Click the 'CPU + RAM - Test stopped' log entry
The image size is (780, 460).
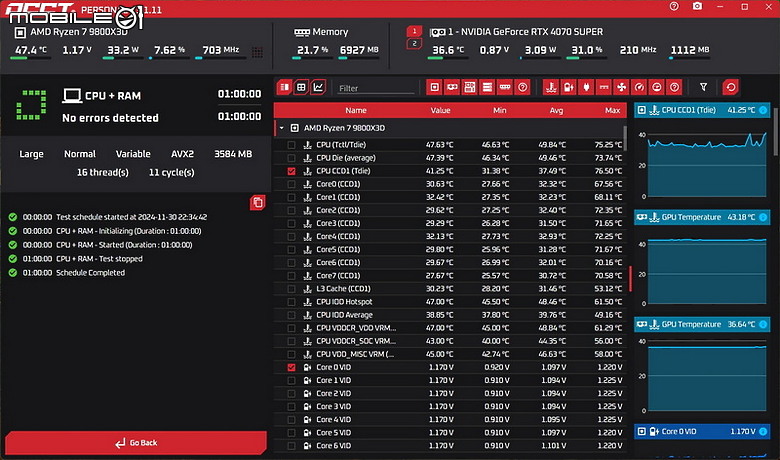pos(99,259)
